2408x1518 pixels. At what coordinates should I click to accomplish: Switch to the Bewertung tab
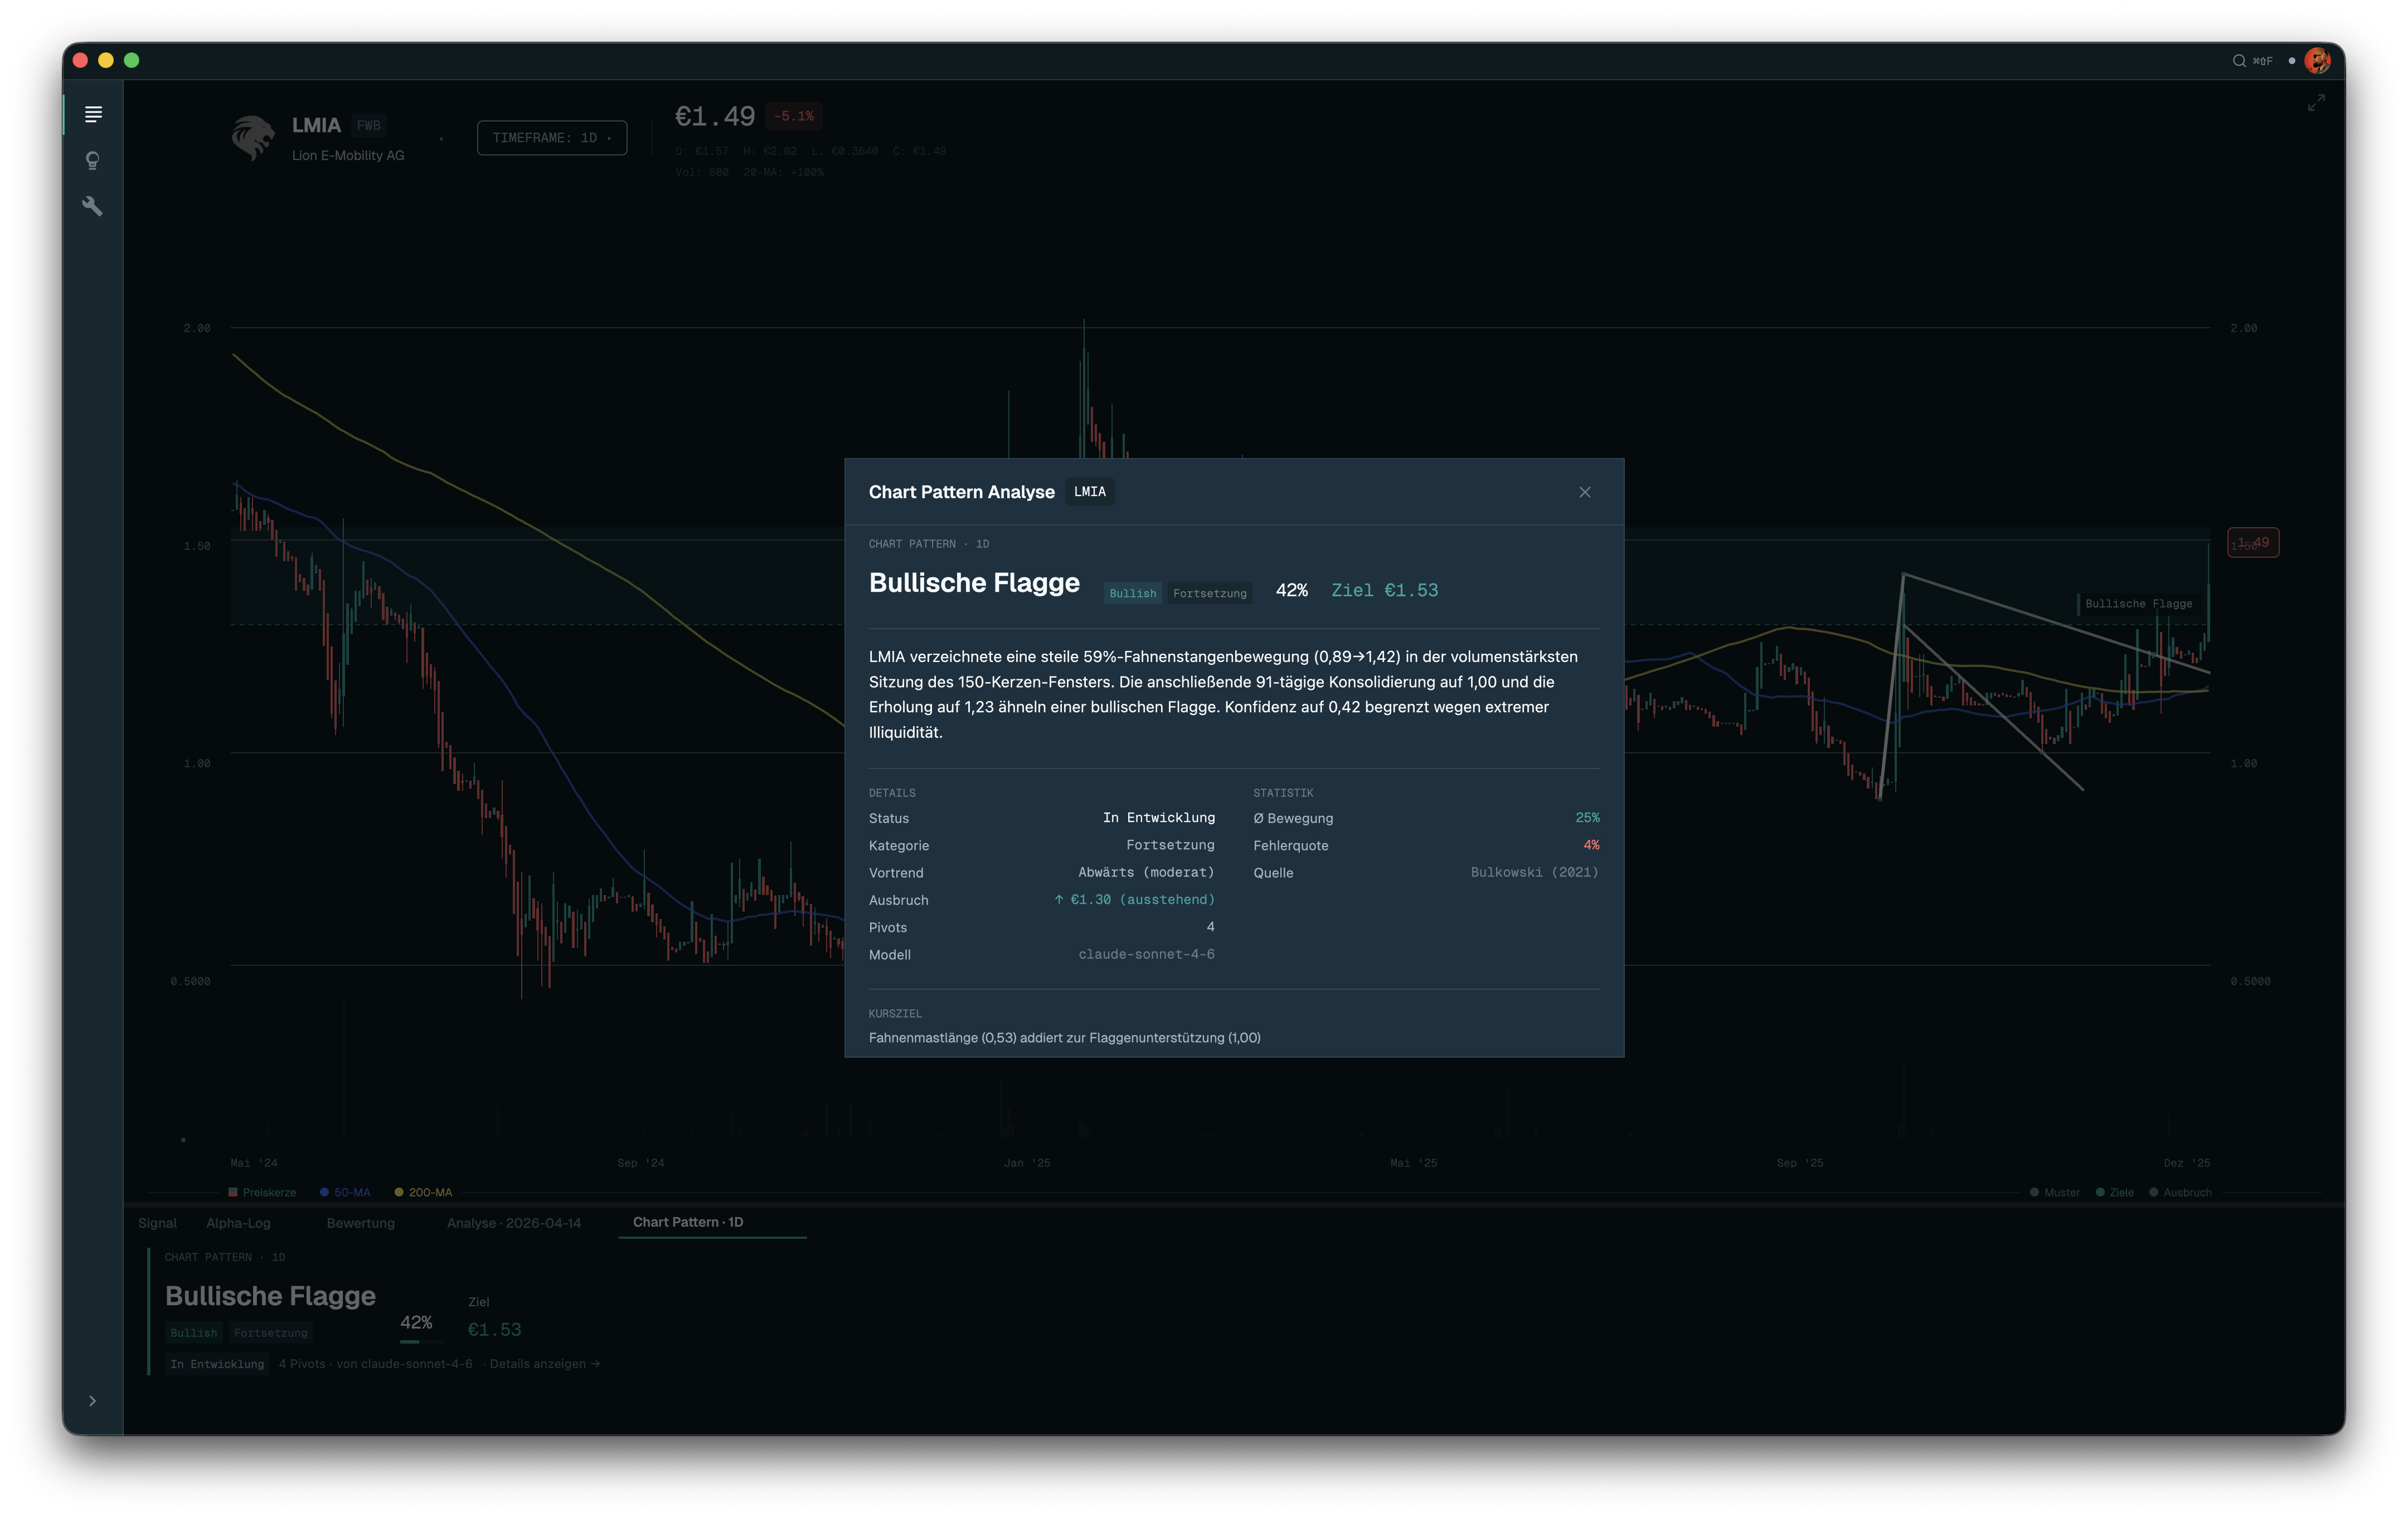360,1223
